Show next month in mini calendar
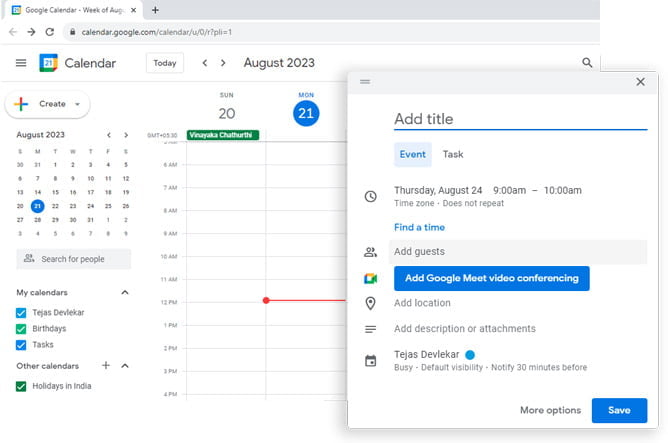 (125, 135)
